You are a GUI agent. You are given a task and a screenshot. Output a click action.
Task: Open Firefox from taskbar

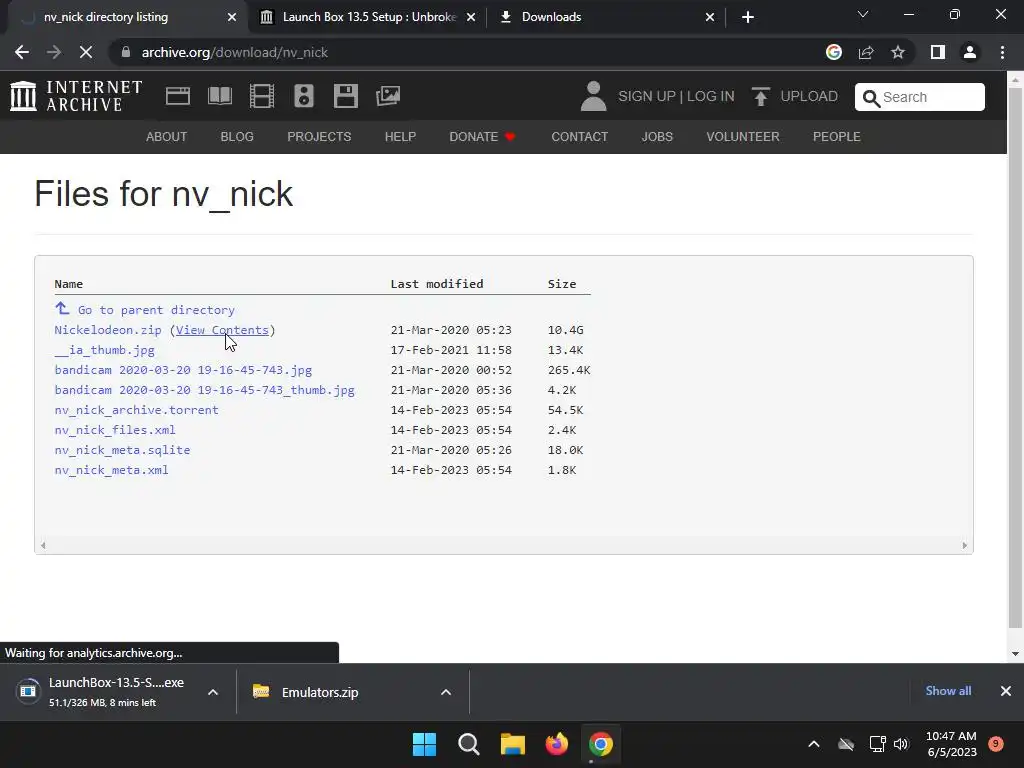tap(556, 744)
